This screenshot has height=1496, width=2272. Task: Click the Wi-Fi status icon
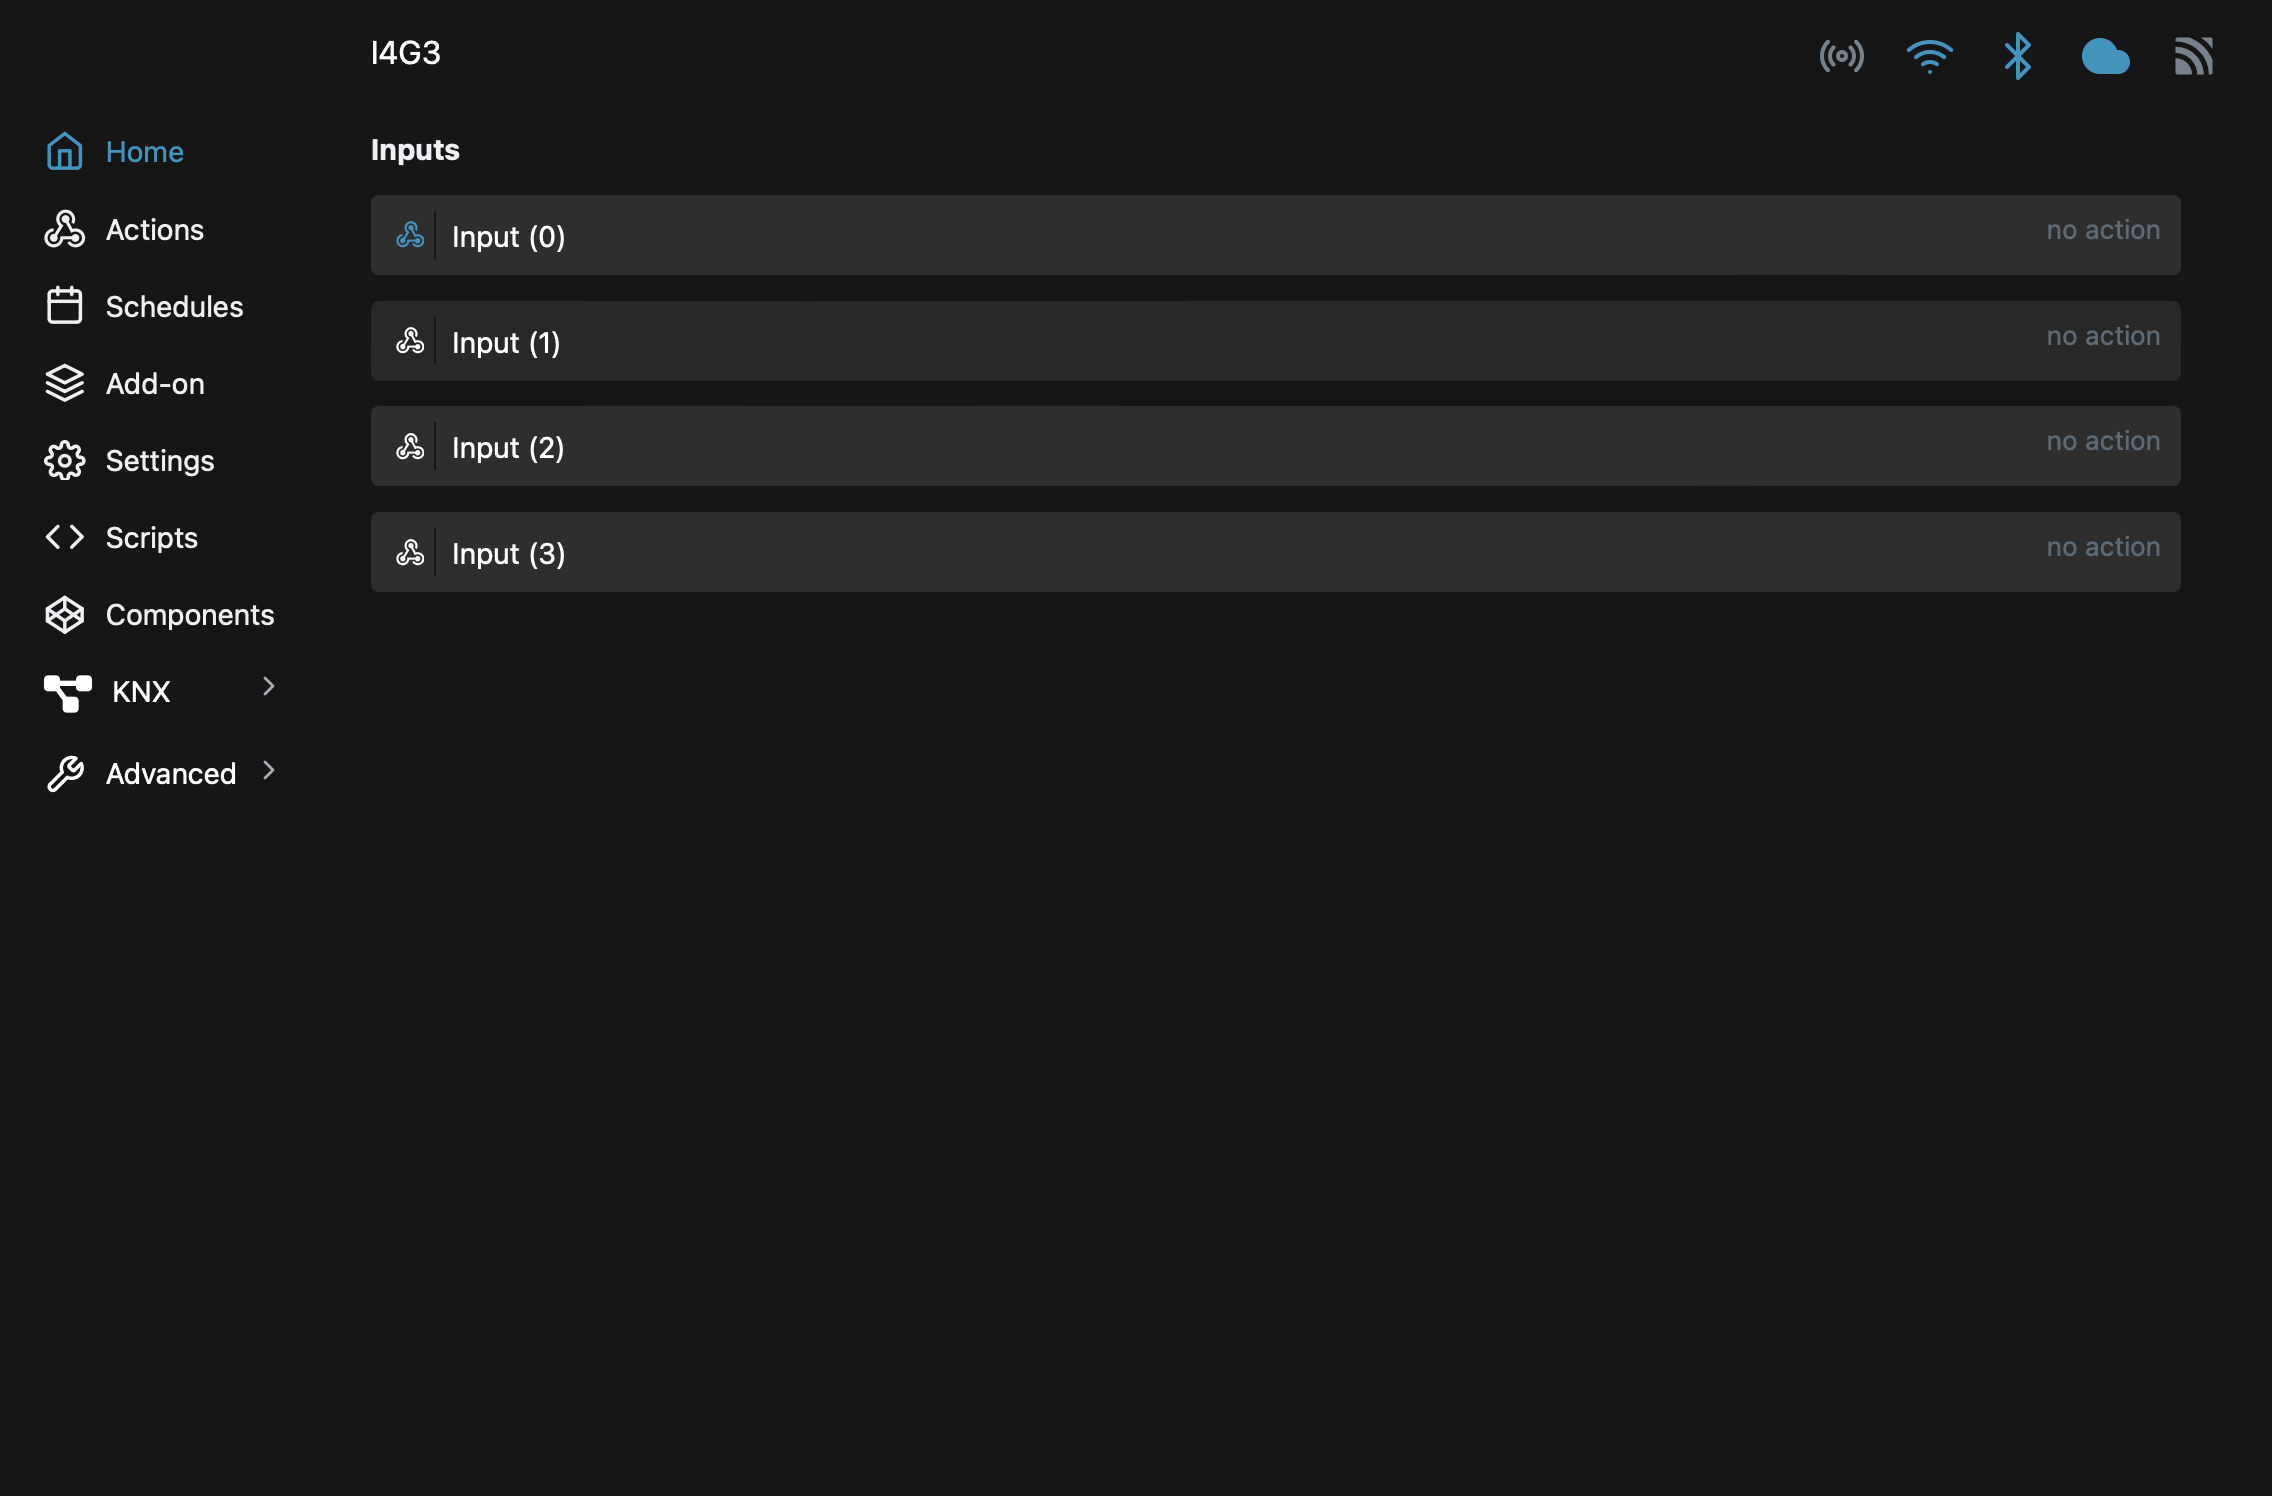1929,57
